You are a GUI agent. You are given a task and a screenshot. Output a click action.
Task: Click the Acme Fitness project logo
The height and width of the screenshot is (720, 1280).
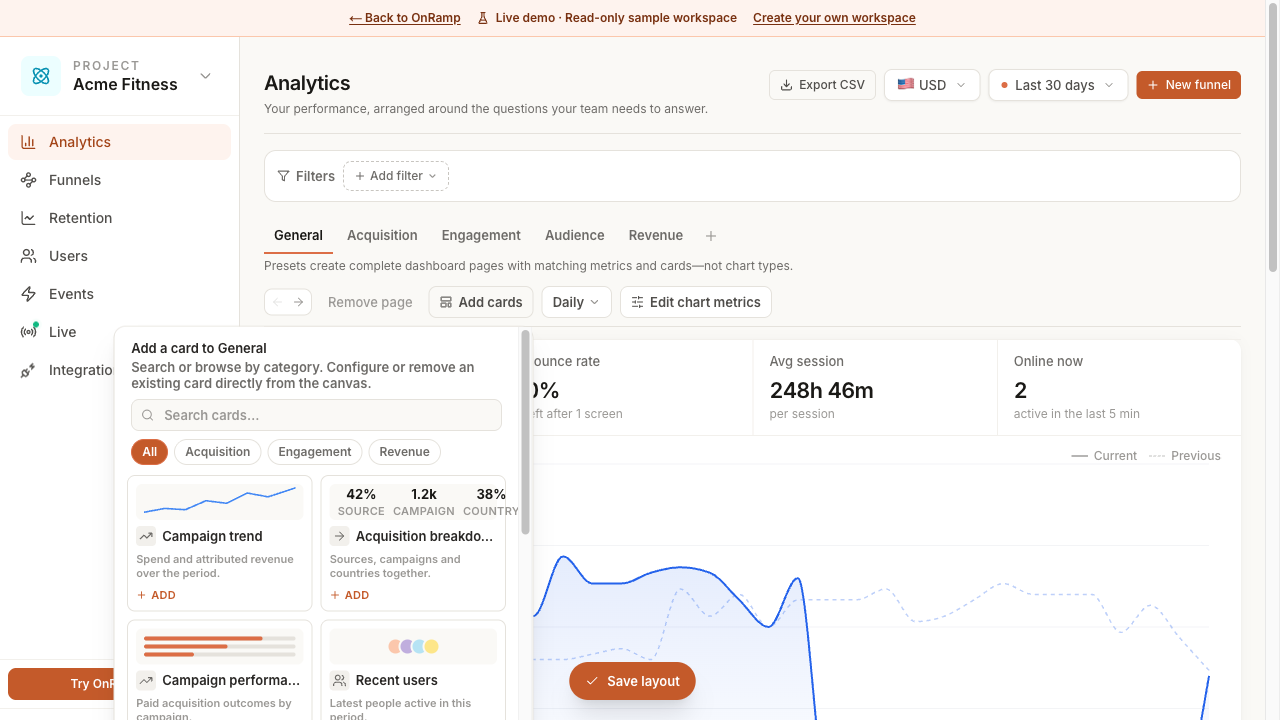[x=41, y=76]
